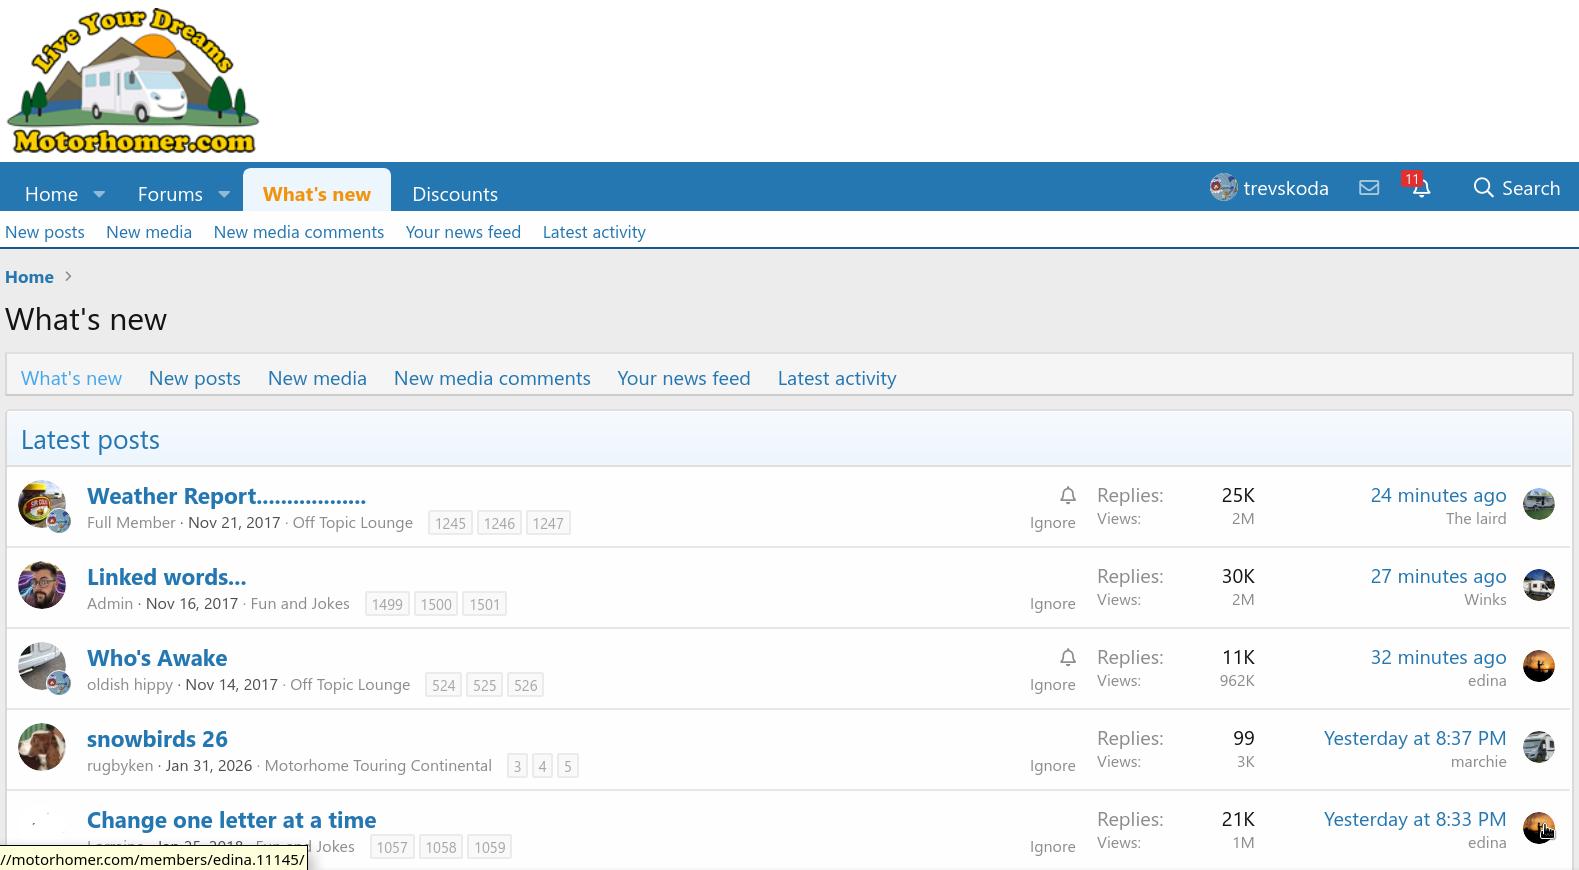The height and width of the screenshot is (870, 1579).
Task: Toggle the watch bell on Who's Awake thread
Action: click(x=1067, y=657)
